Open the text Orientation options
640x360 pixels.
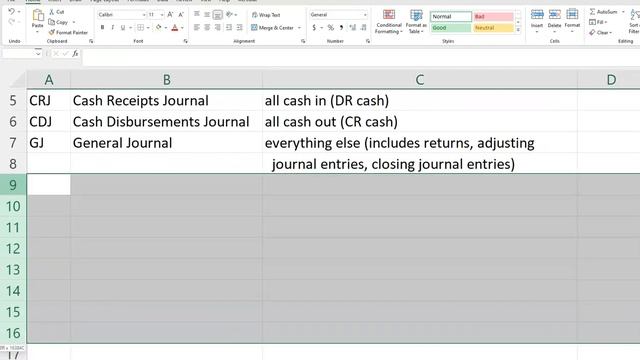pyautogui.click(x=230, y=15)
